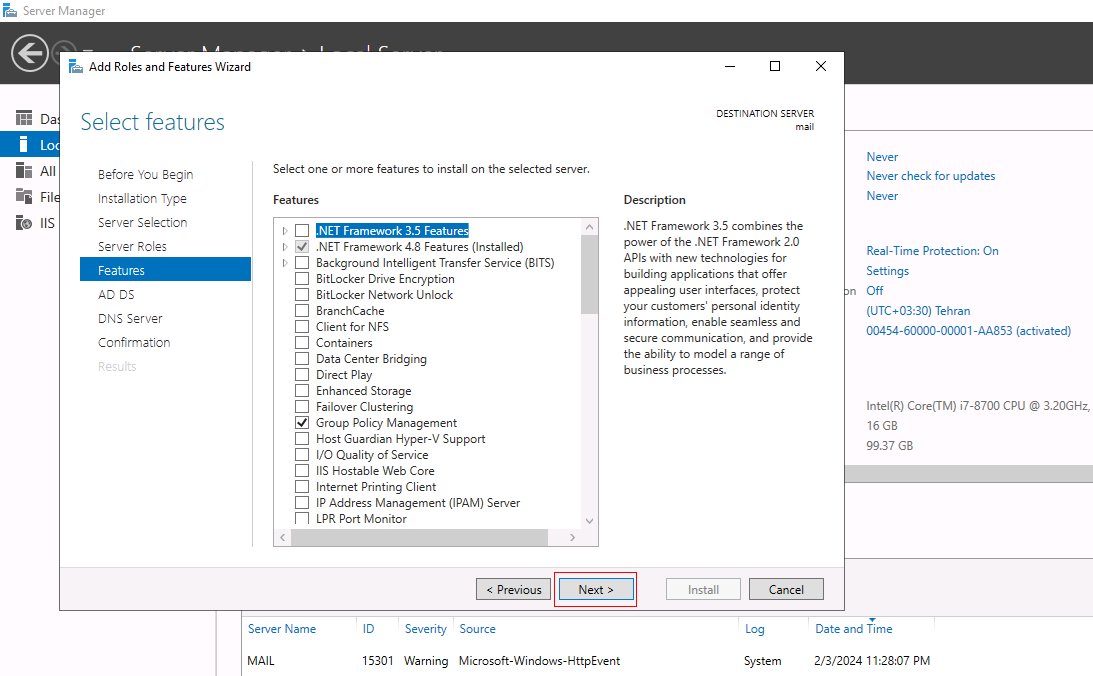1093x676 pixels.
Task: Check IP Address Management (IPAM) Server
Action: tap(302, 503)
